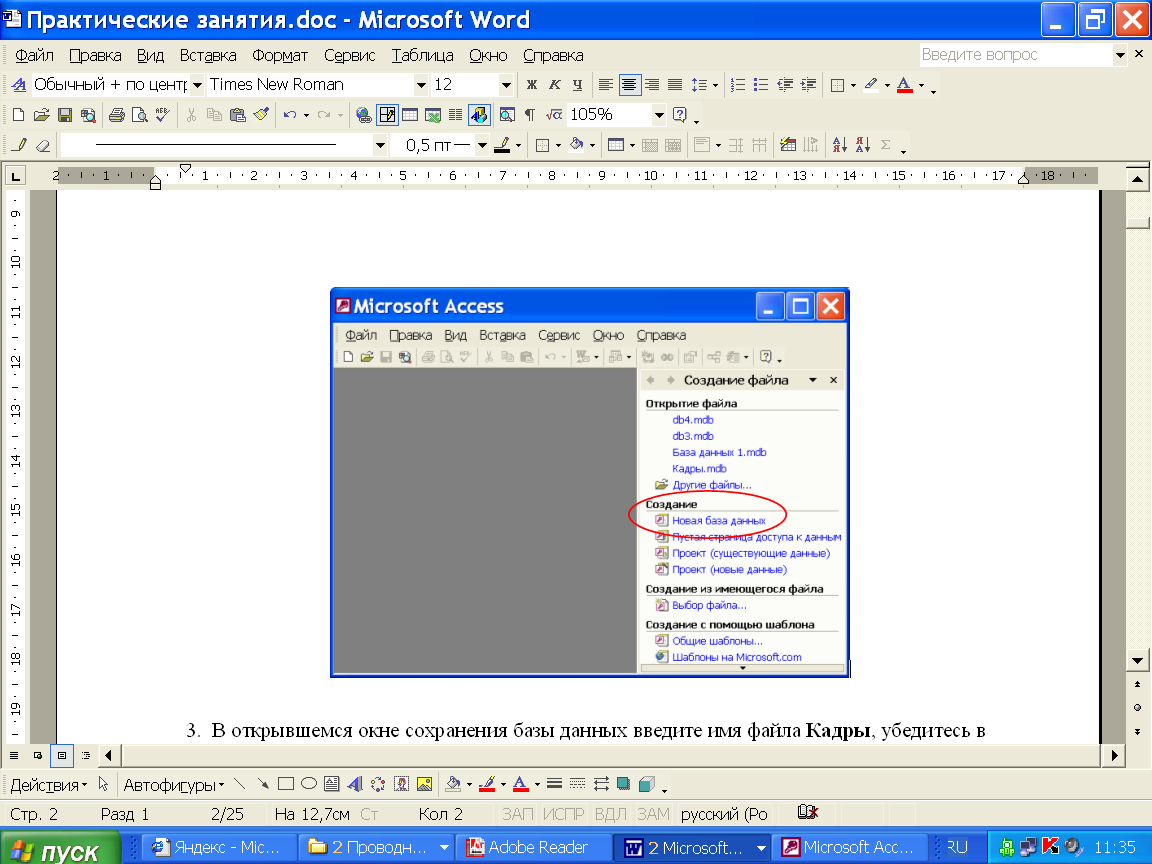
Task: Create a new blank Word document
Action: tap(18, 115)
